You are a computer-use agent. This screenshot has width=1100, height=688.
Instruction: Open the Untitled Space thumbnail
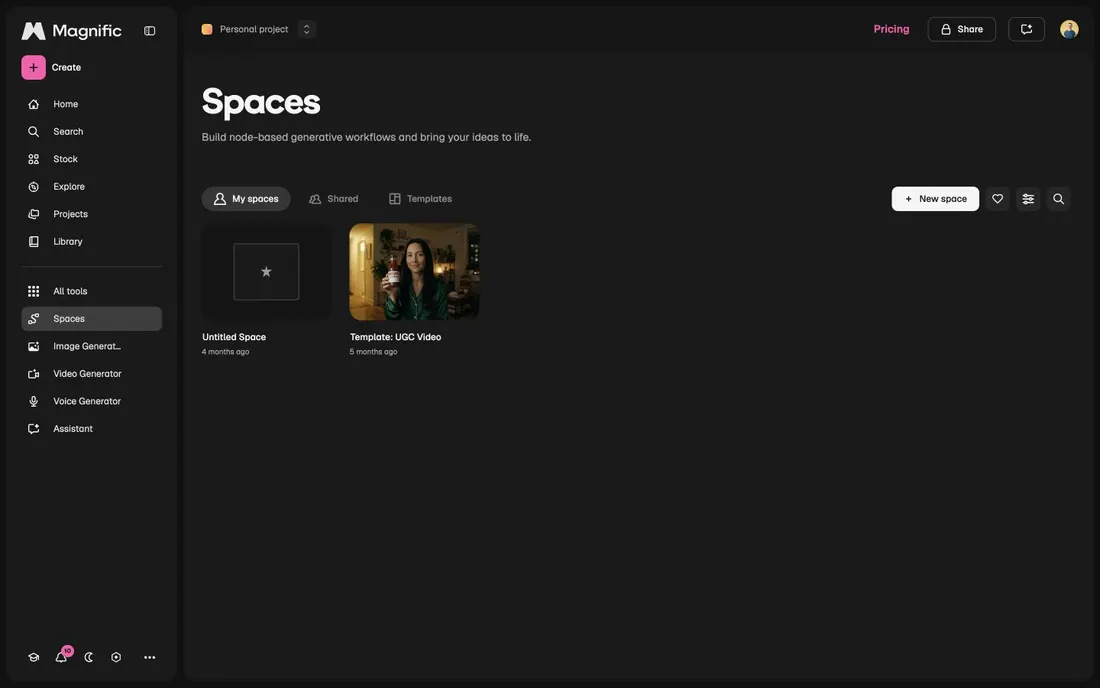(266, 271)
